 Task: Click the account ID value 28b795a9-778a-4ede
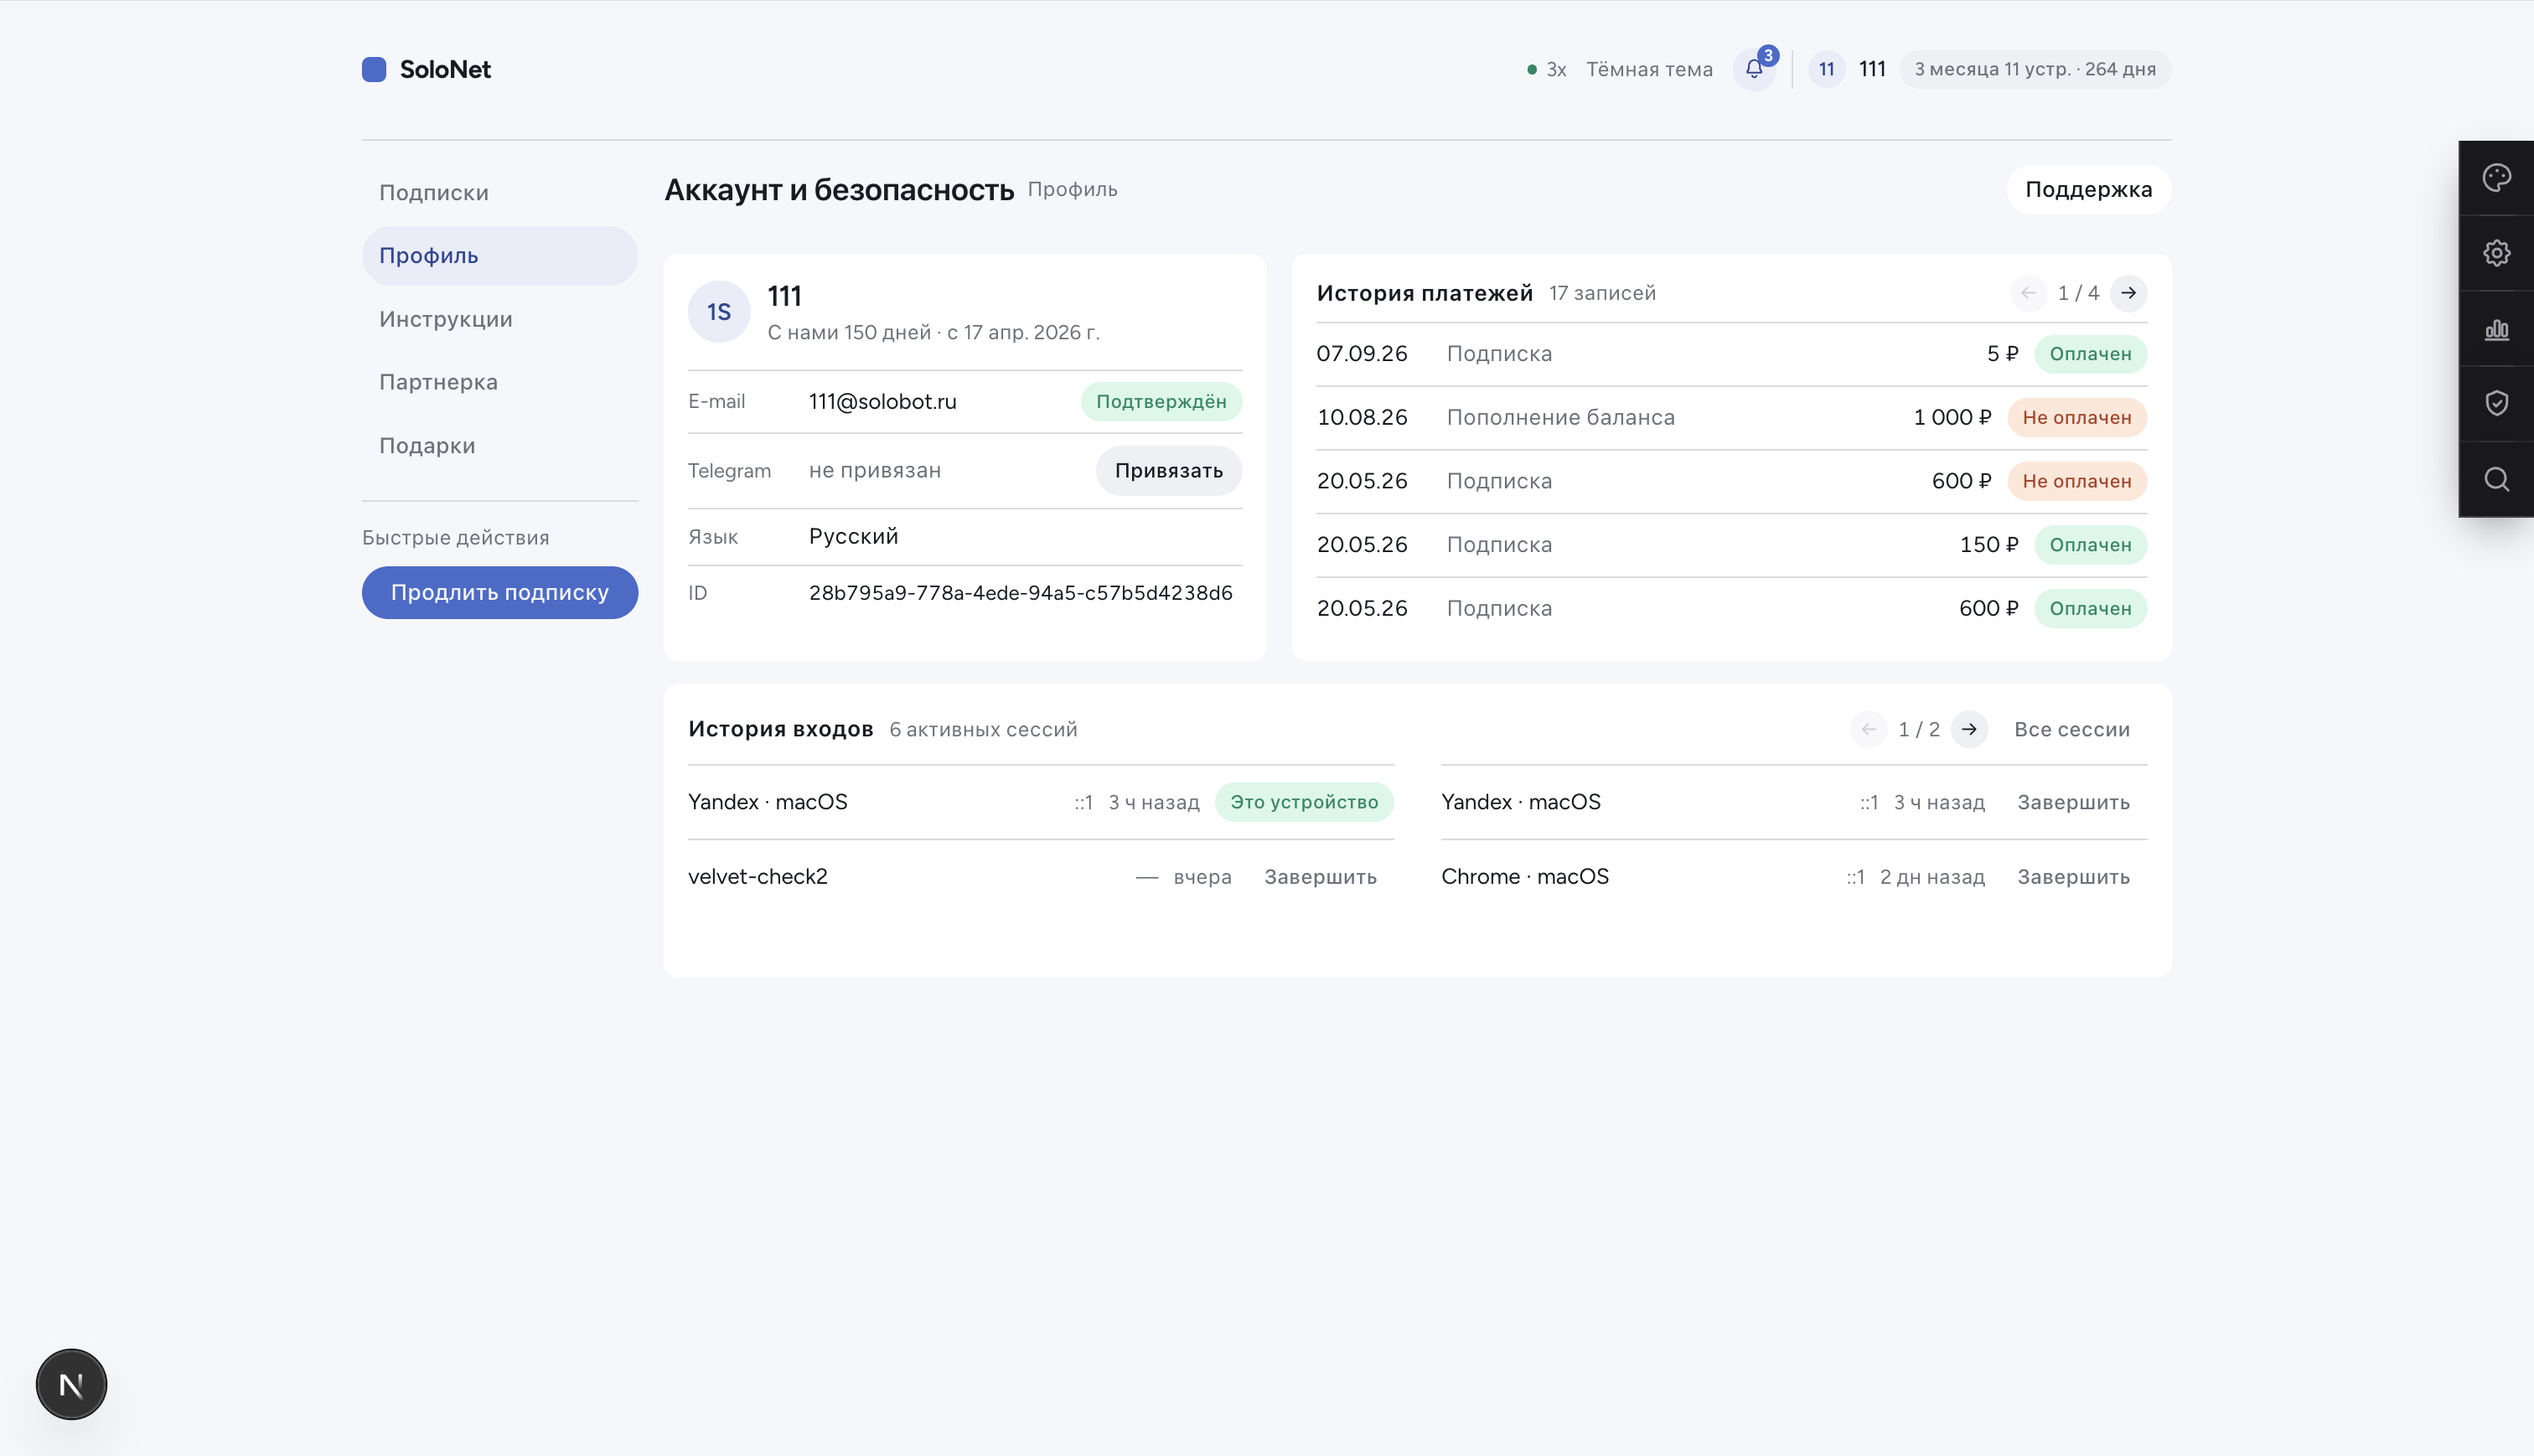coord(1020,592)
